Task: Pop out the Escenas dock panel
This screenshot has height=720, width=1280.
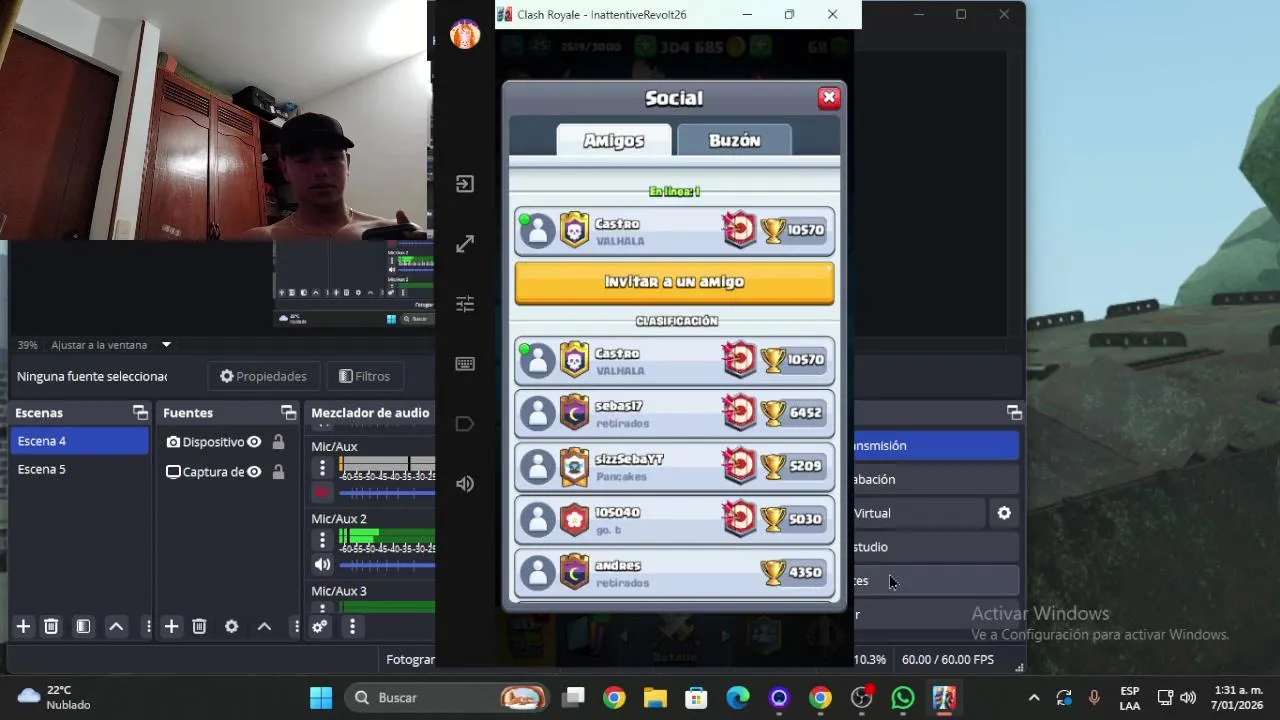Action: click(140, 412)
